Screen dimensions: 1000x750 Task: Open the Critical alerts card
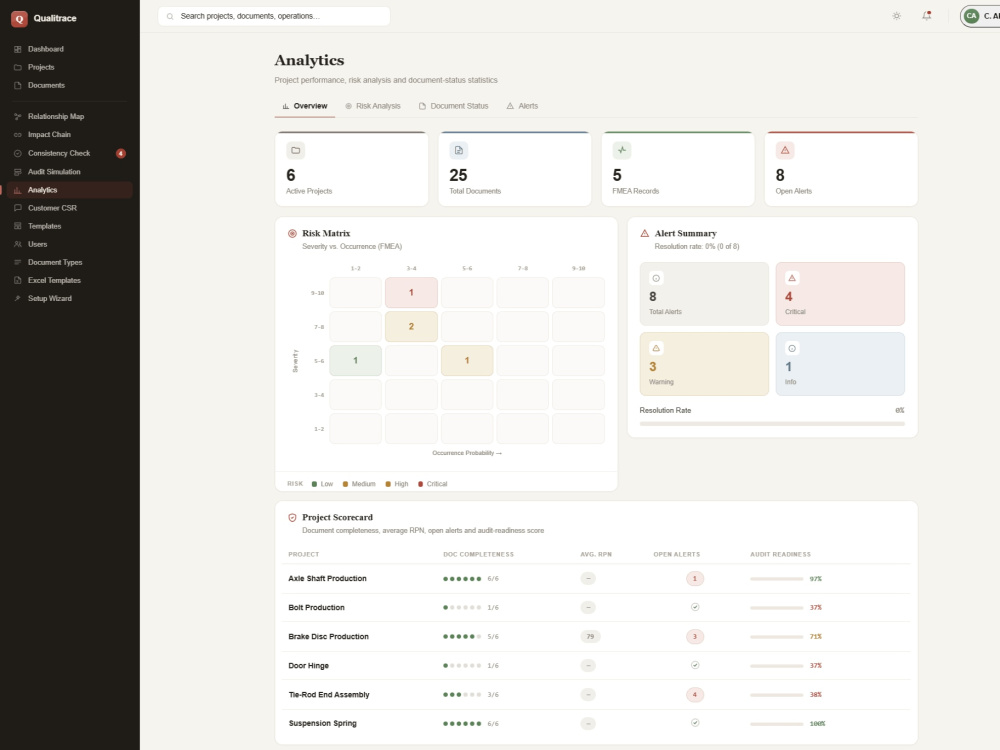coord(840,294)
